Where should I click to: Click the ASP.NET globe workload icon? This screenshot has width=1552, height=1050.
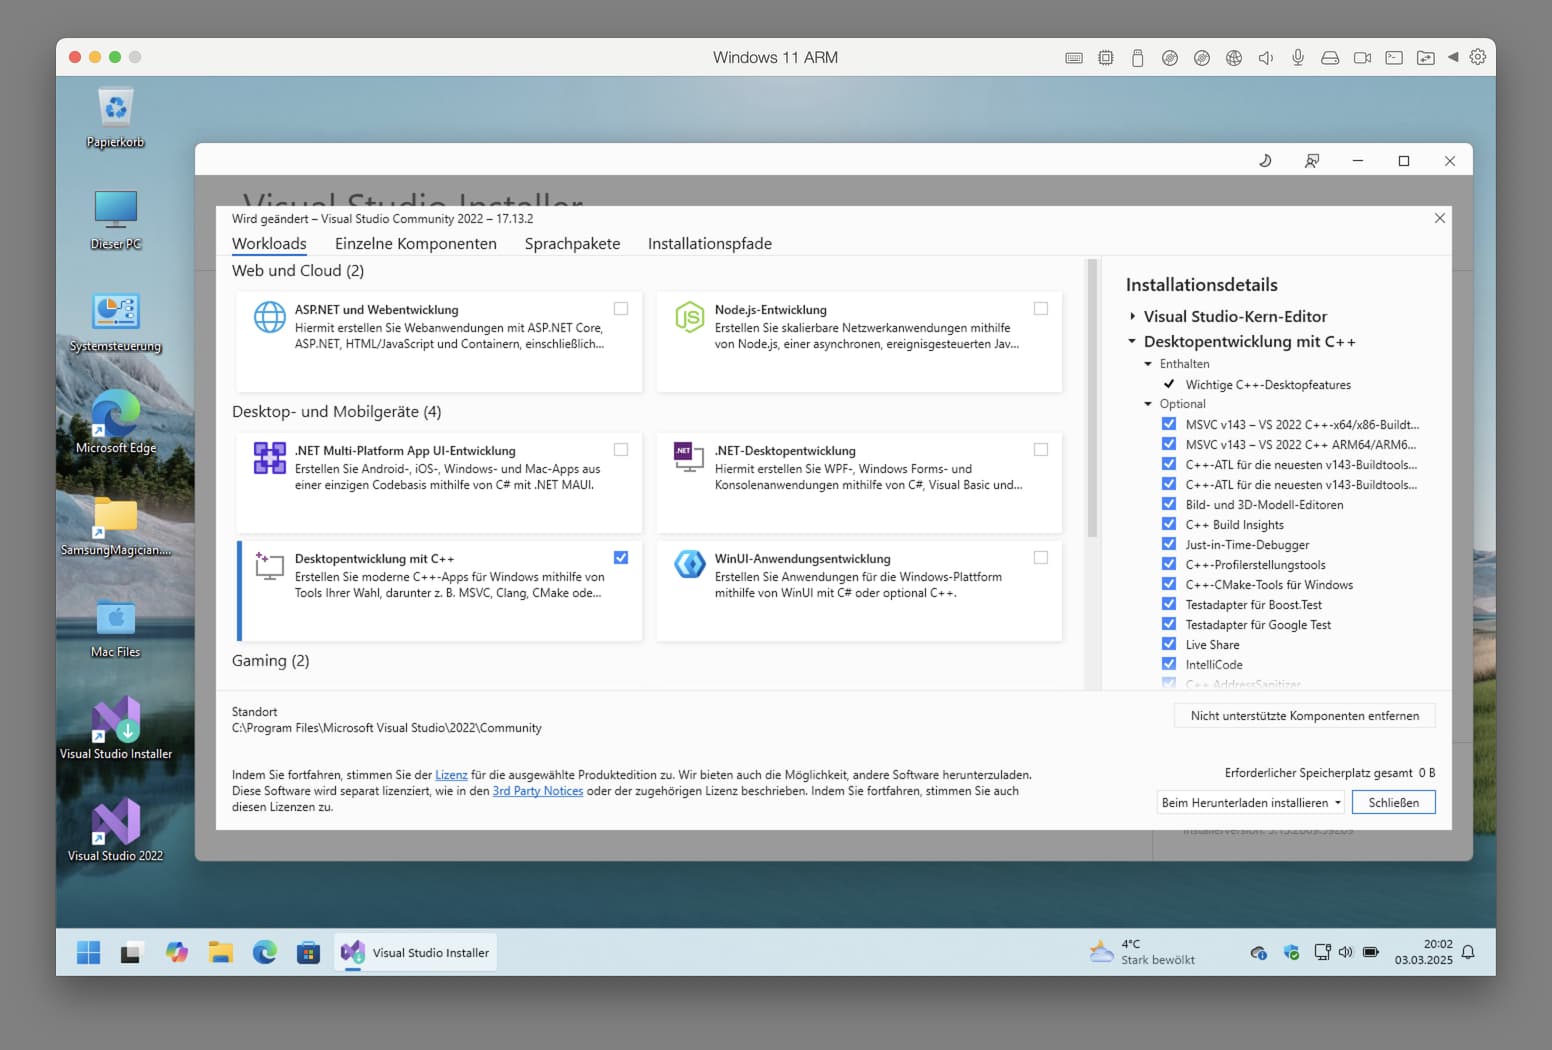[x=269, y=317]
